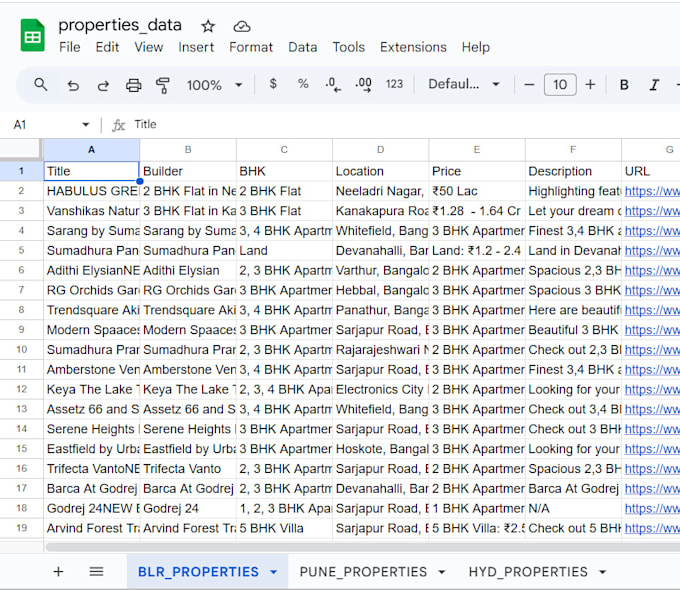Open the Insert menu
680x590 pixels.
(x=196, y=47)
